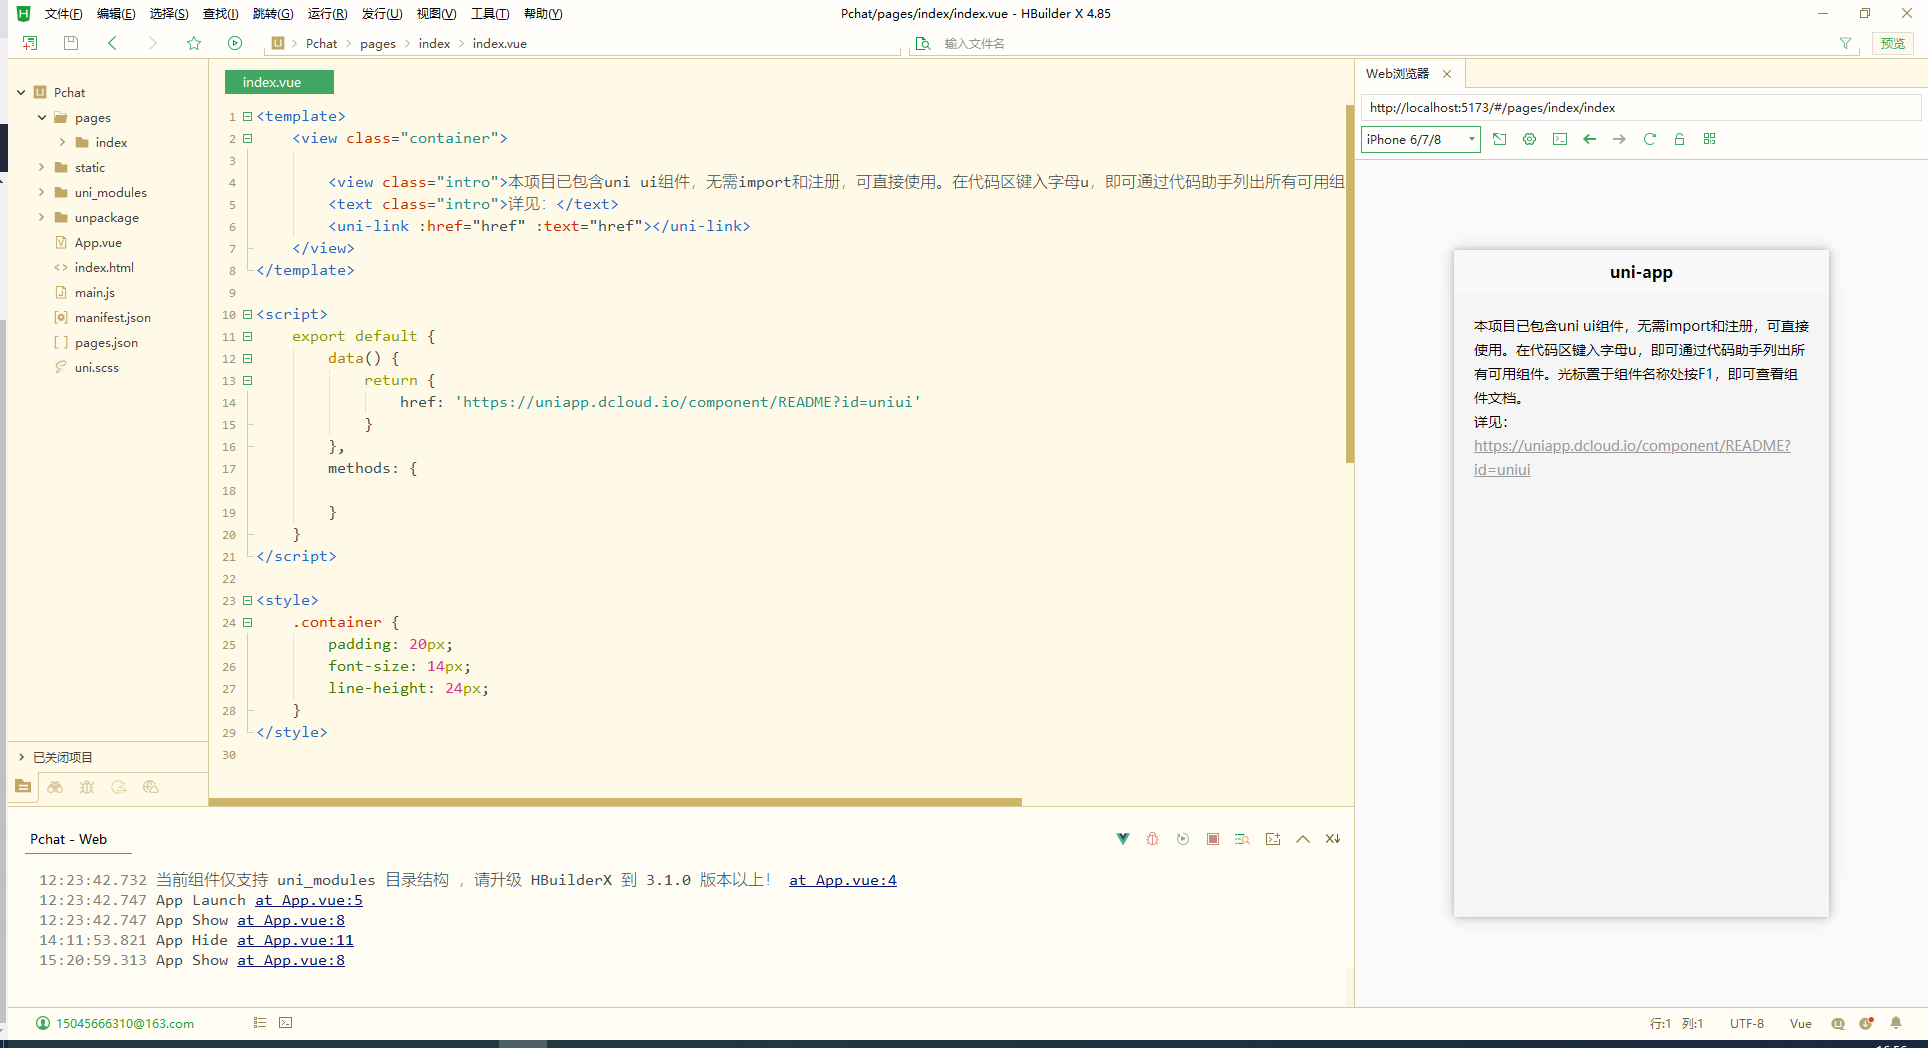Open the at App.vue:4 log link
Screen dimensions: 1928x1048
(843, 880)
